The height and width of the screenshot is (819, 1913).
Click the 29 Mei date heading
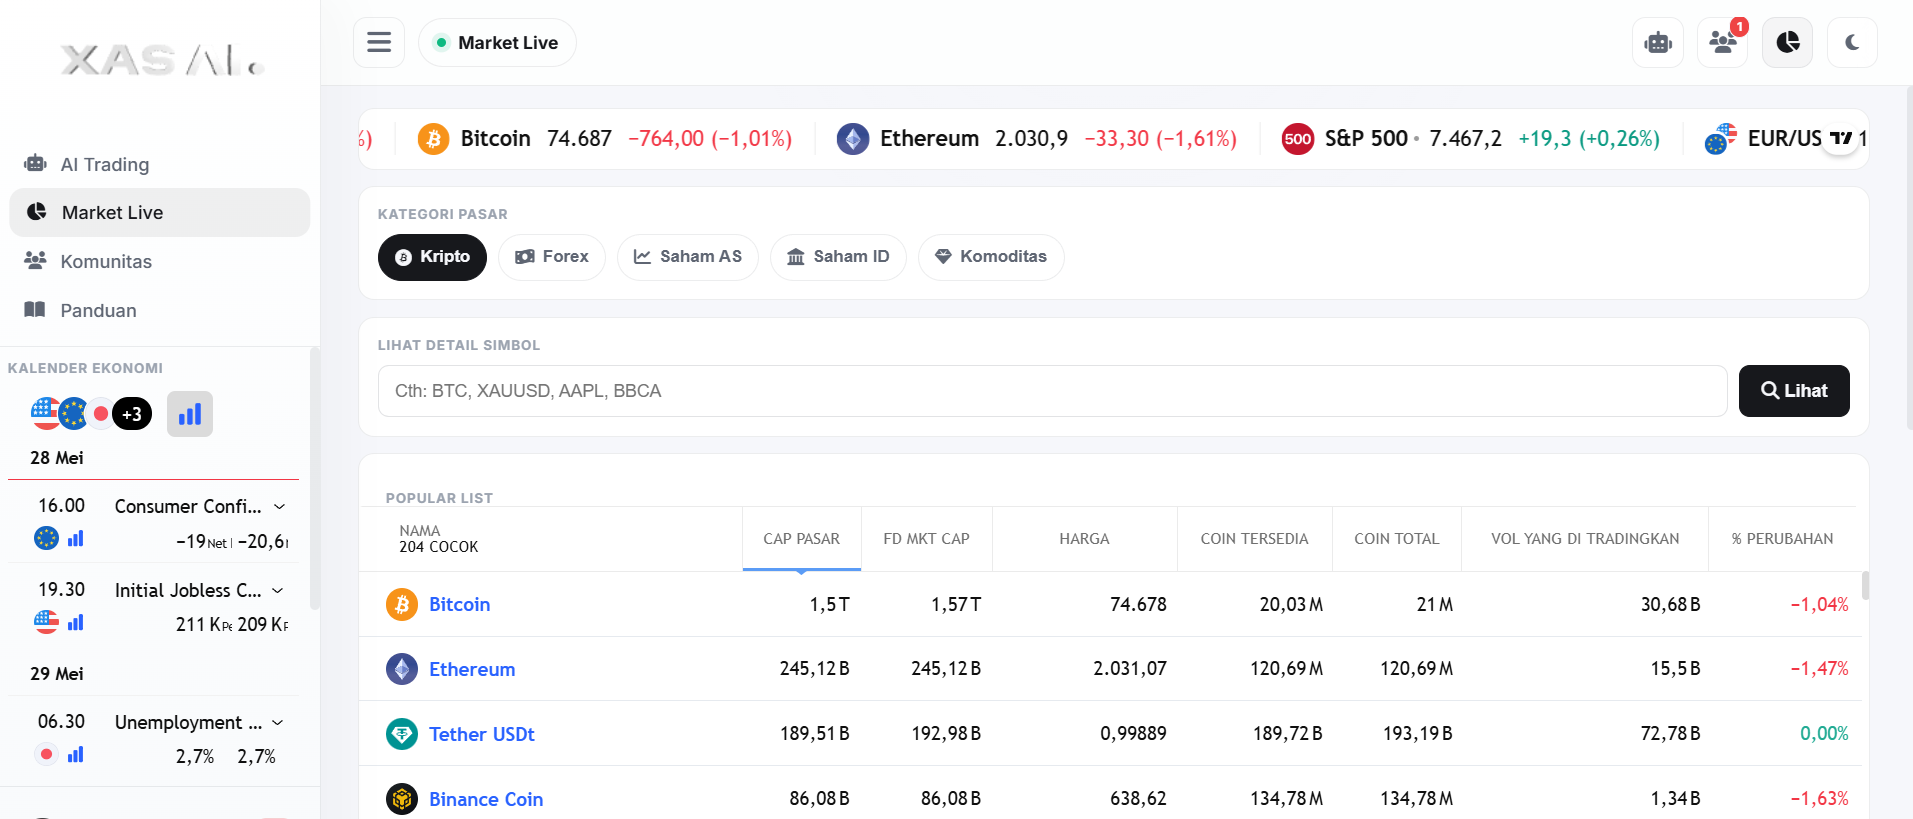tap(57, 674)
